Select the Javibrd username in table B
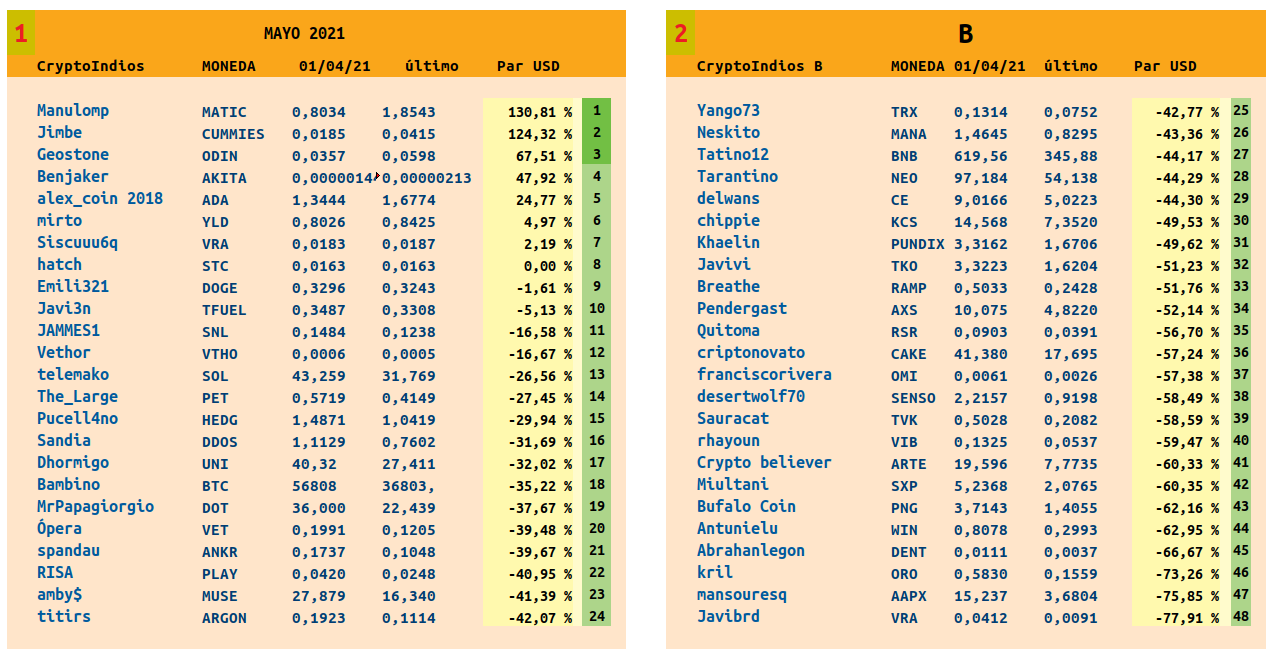This screenshot has width=1288, height=663. tap(728, 617)
